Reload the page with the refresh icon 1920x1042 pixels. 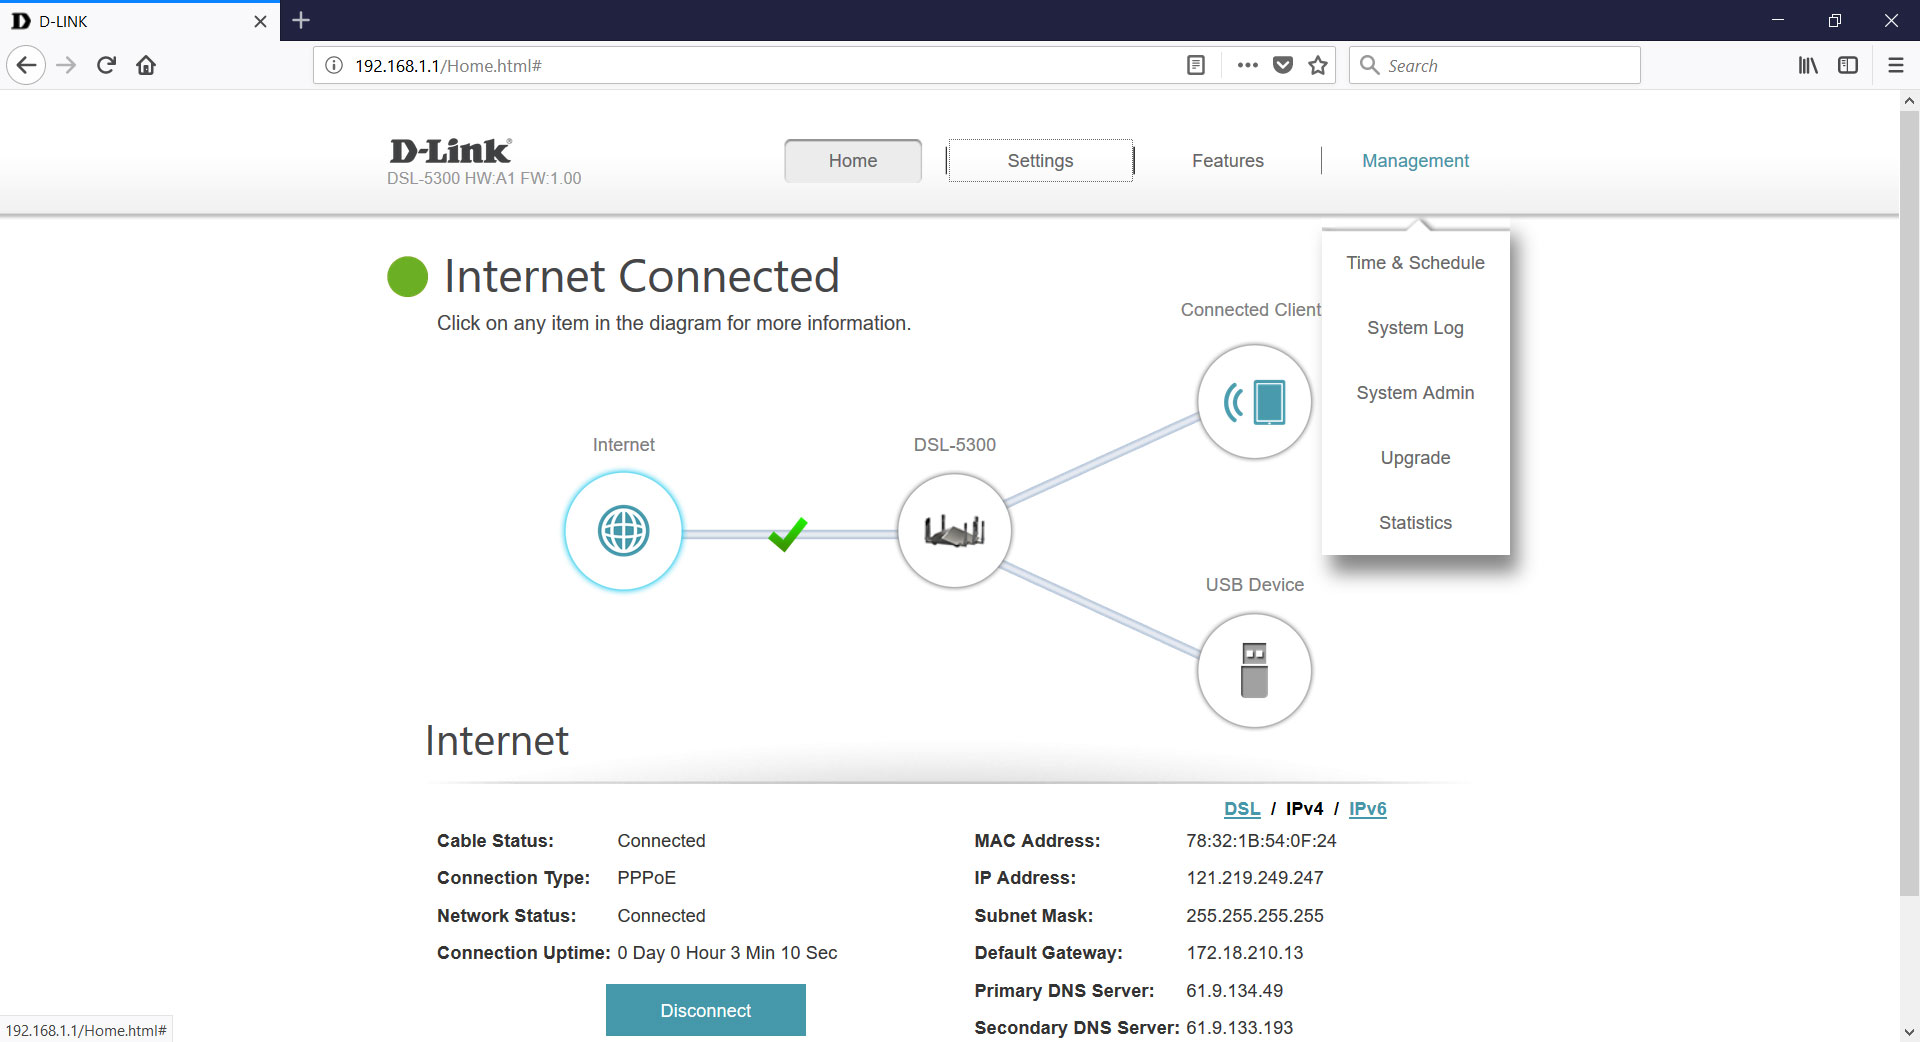[x=106, y=65]
